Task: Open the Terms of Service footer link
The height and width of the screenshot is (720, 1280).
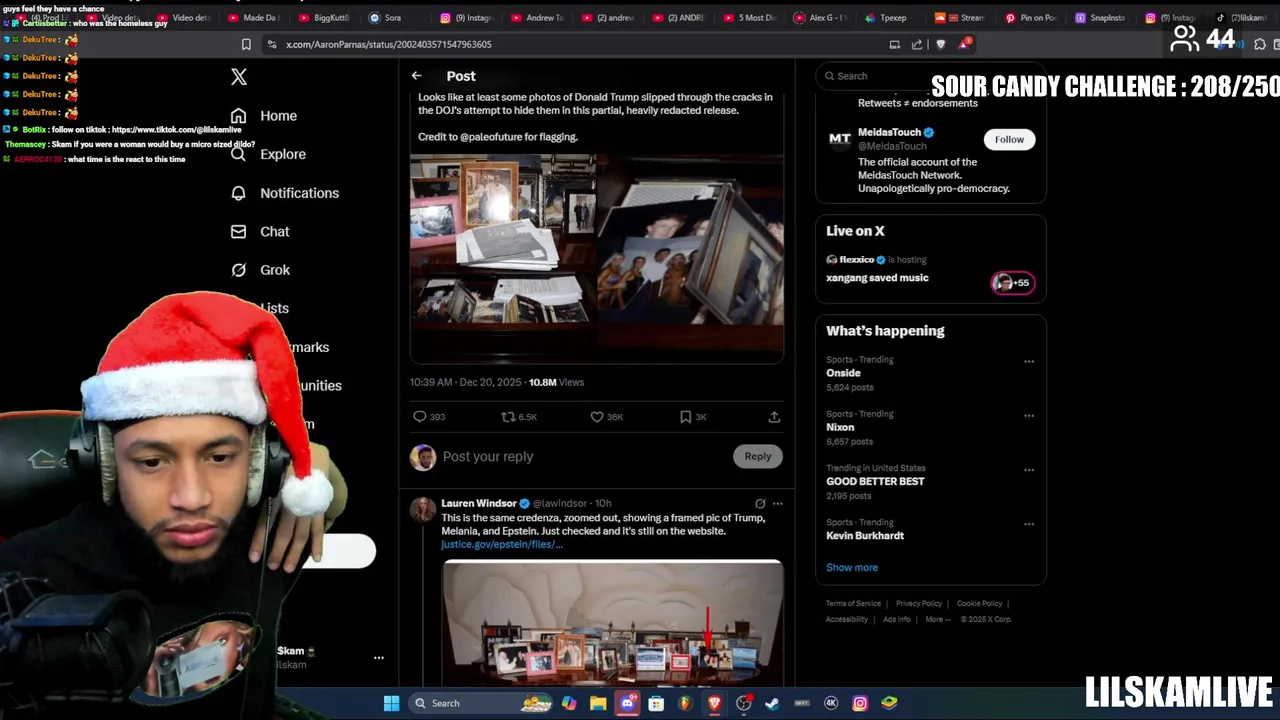Action: point(853,604)
